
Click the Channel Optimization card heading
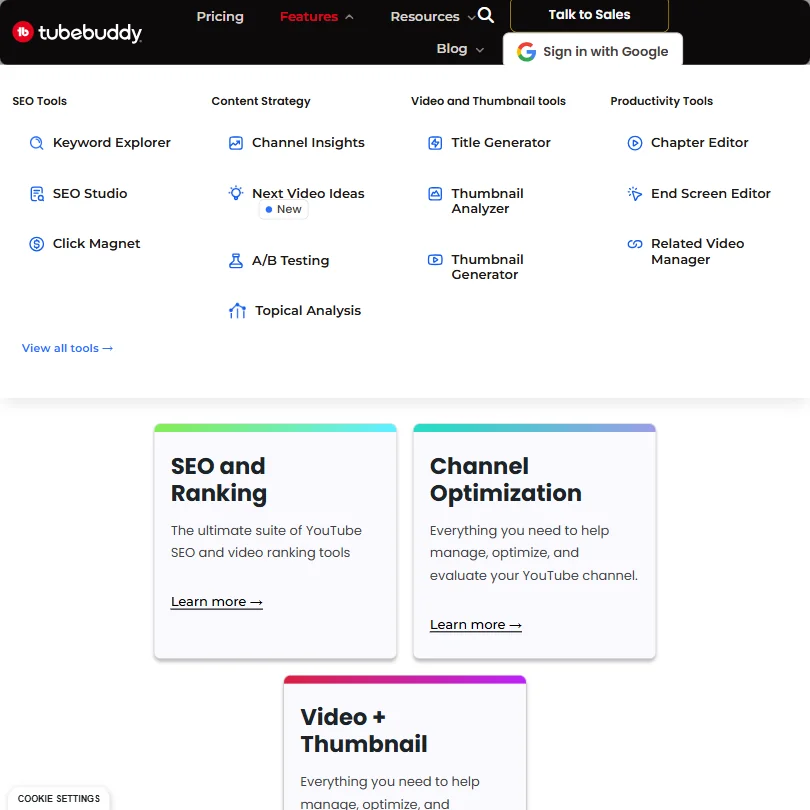[506, 479]
